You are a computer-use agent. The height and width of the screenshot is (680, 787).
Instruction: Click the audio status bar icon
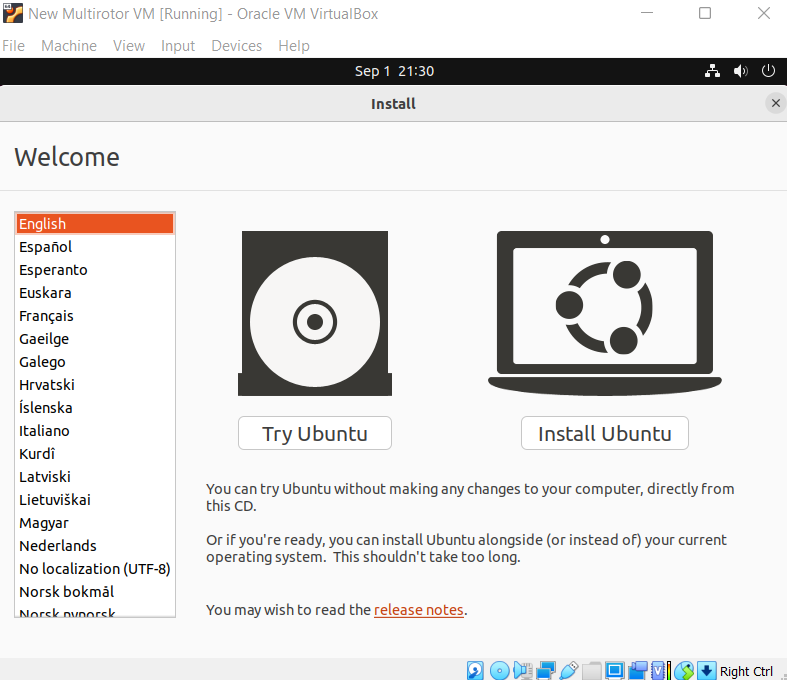522,670
